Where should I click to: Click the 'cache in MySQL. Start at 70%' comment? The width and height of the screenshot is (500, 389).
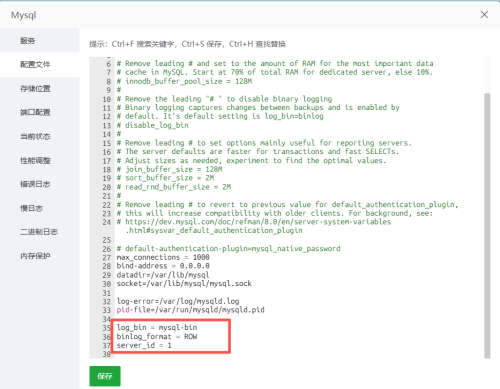point(275,72)
